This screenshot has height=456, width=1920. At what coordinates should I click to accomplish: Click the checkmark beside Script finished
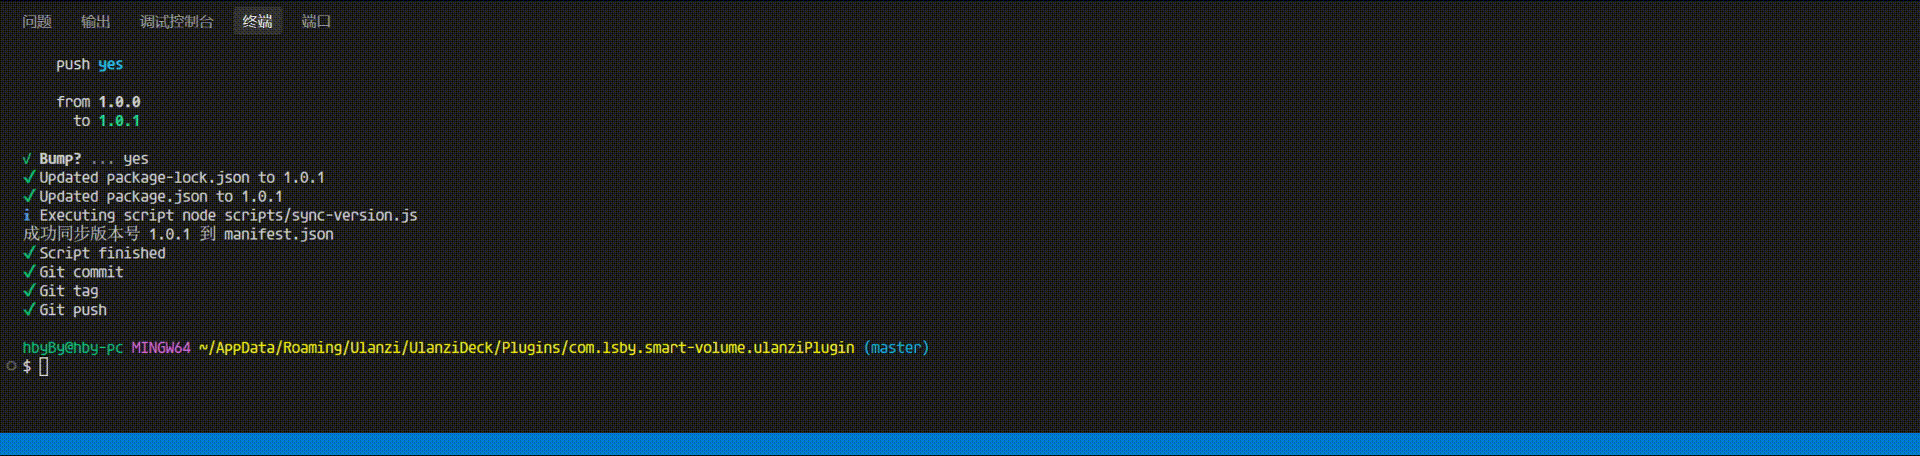[x=29, y=252]
